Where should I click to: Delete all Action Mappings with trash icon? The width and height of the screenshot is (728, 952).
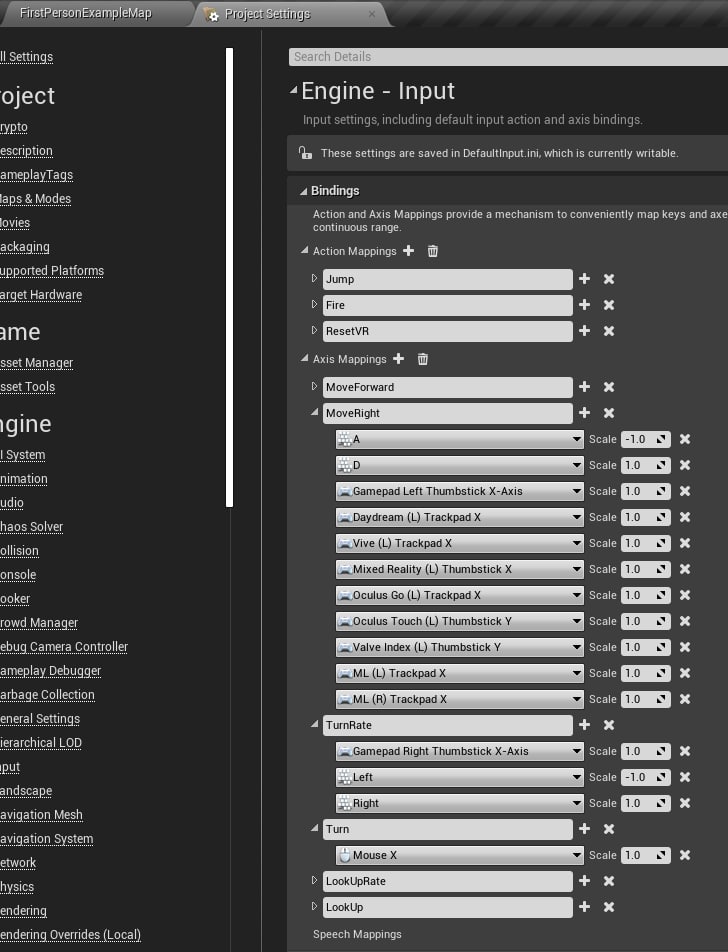[x=432, y=251]
